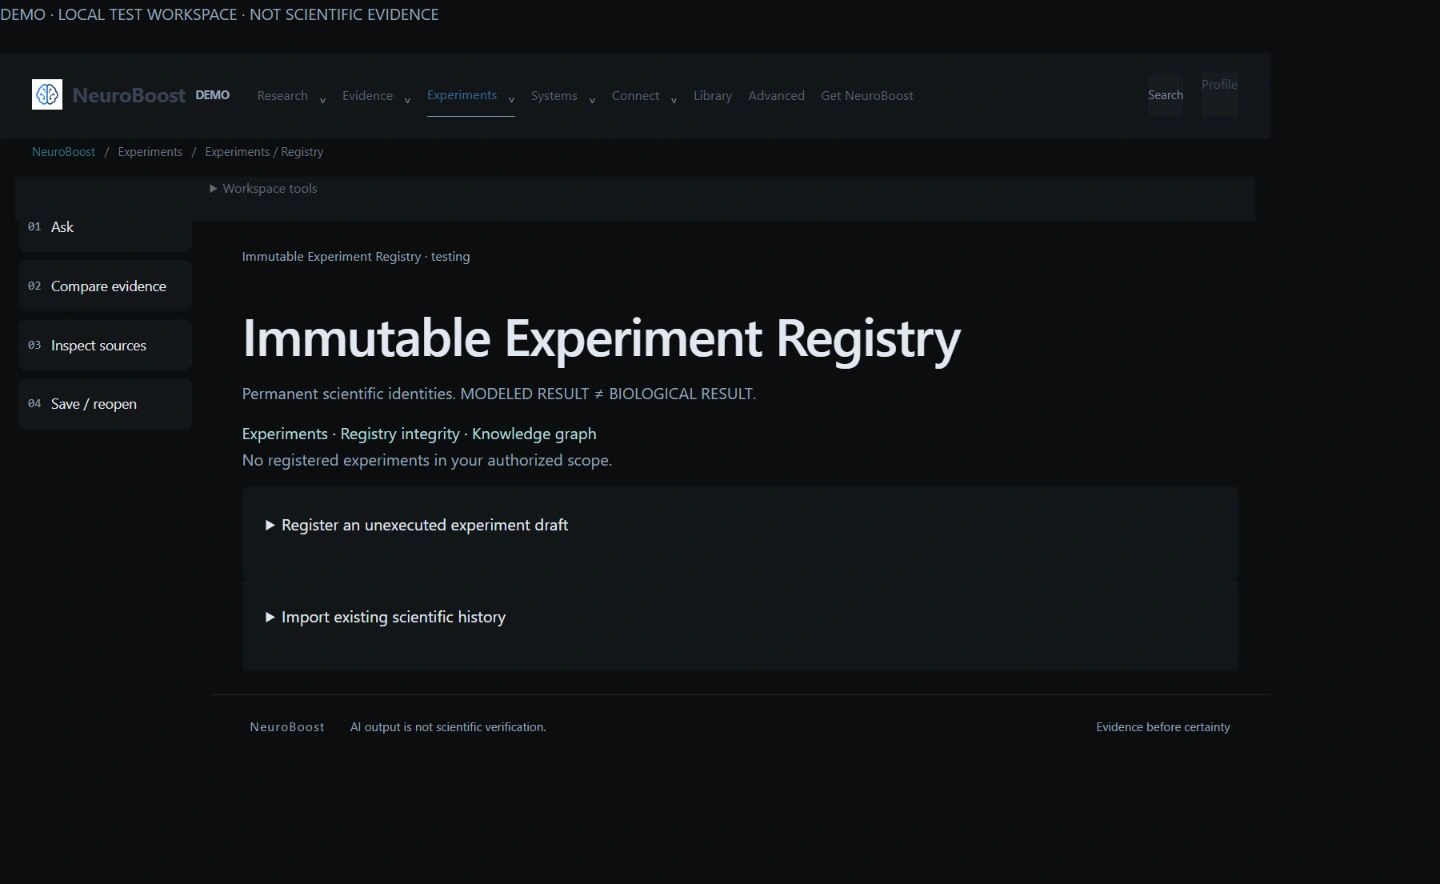
Task: Select step 01 Ask in sidebar
Action: pos(104,227)
